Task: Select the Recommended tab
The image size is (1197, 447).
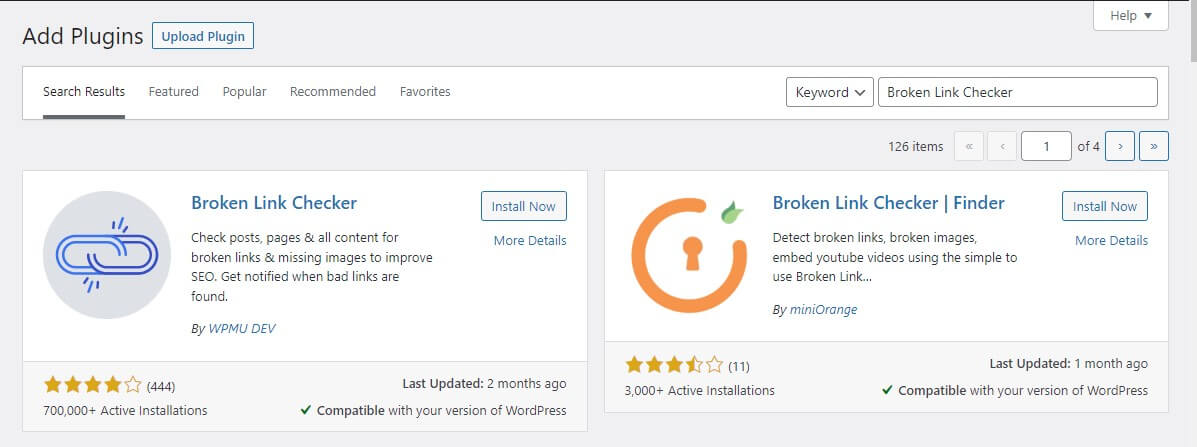Action: [333, 92]
